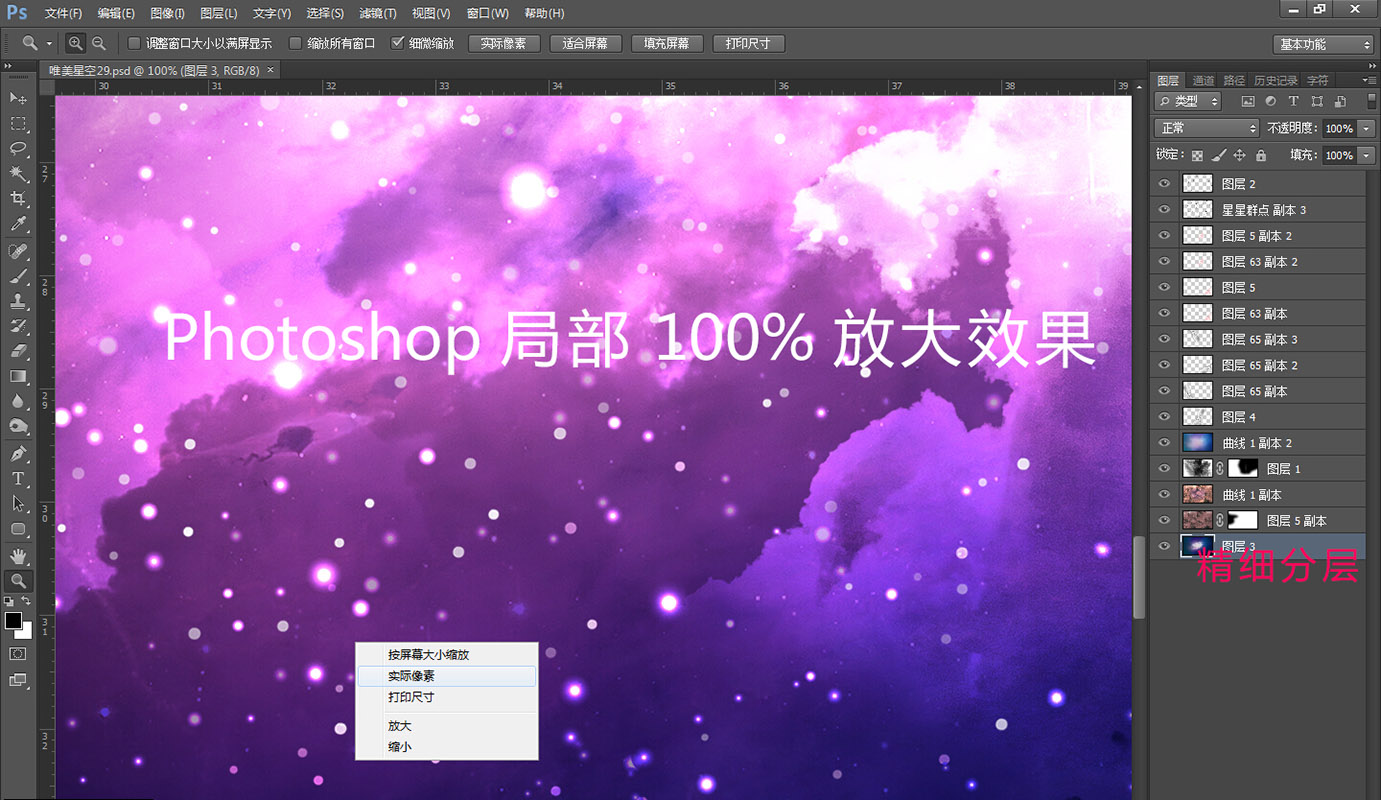1381x800 pixels.
Task: Select the Lasso tool
Action: pos(18,148)
